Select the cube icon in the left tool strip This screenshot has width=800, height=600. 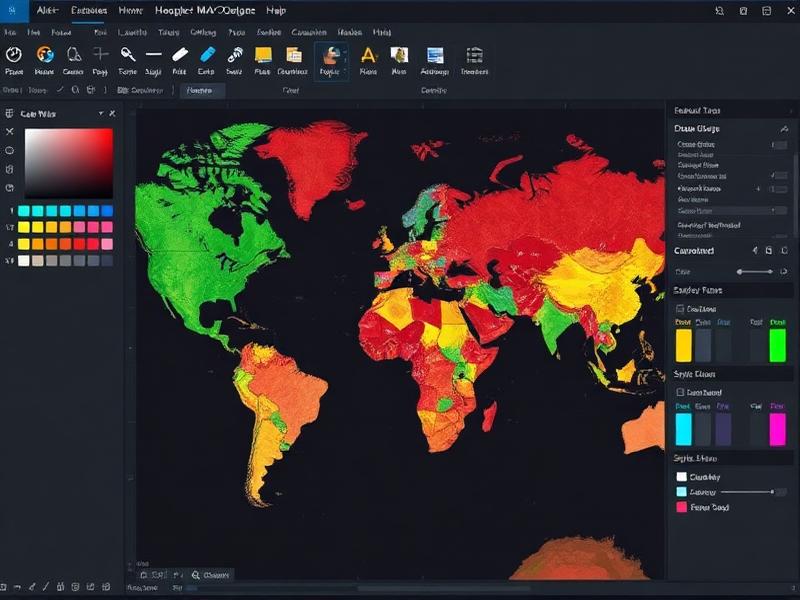tap(9, 169)
